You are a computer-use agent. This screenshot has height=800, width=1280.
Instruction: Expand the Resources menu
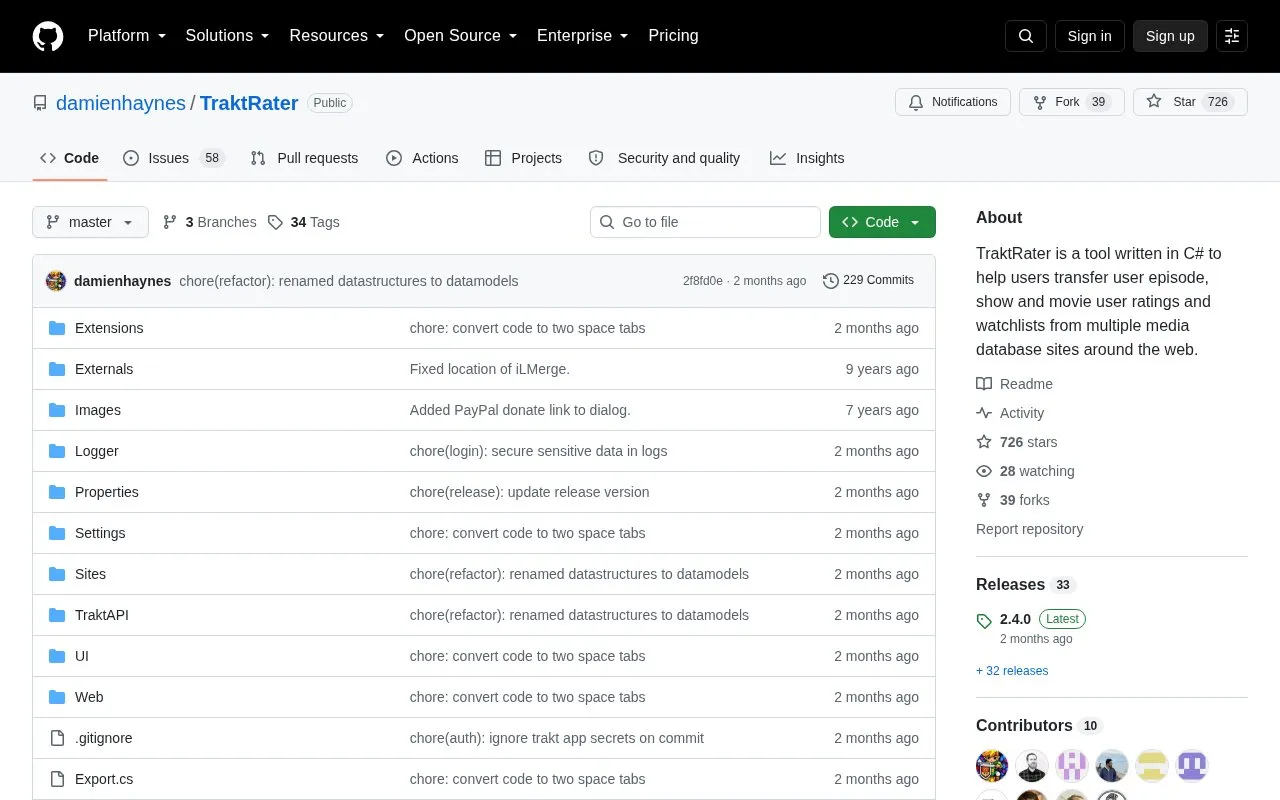(337, 36)
